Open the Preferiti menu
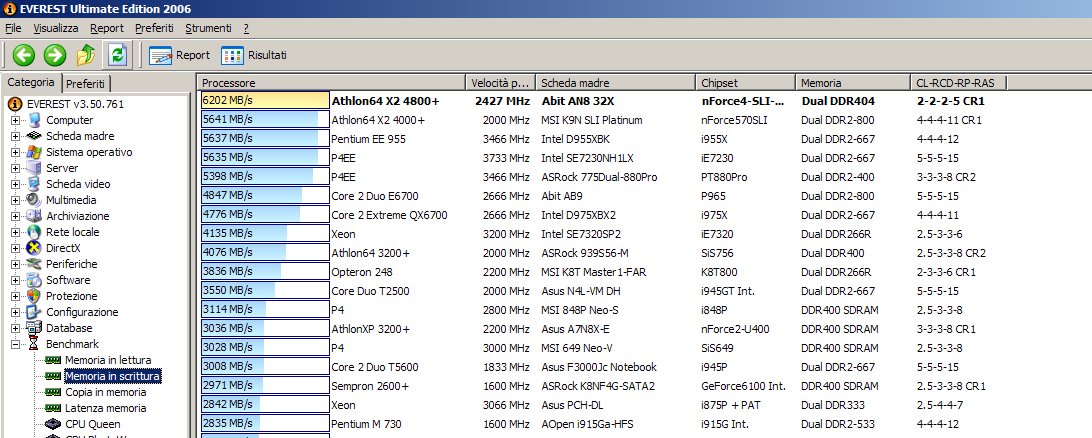 (154, 29)
